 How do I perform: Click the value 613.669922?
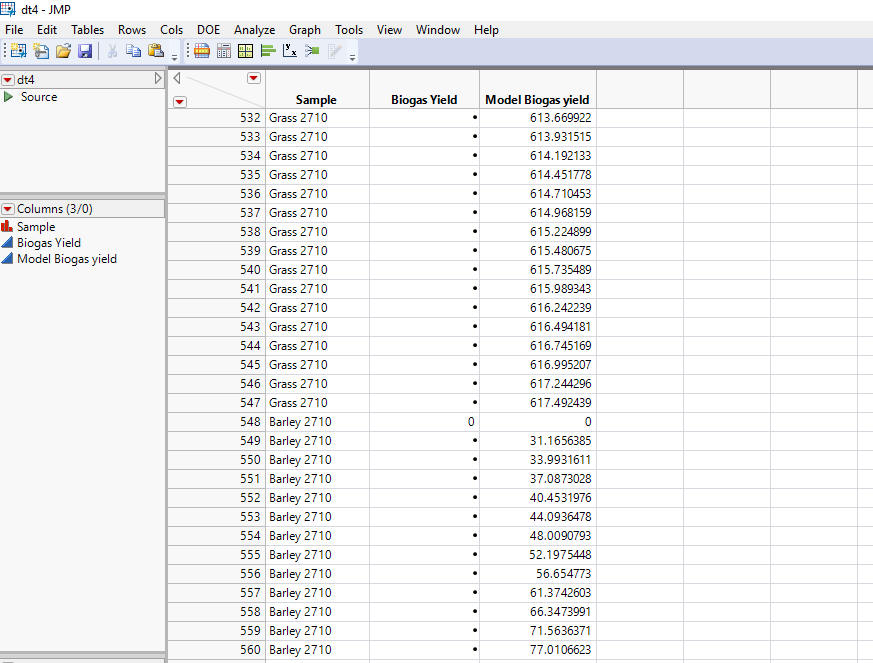(x=561, y=117)
